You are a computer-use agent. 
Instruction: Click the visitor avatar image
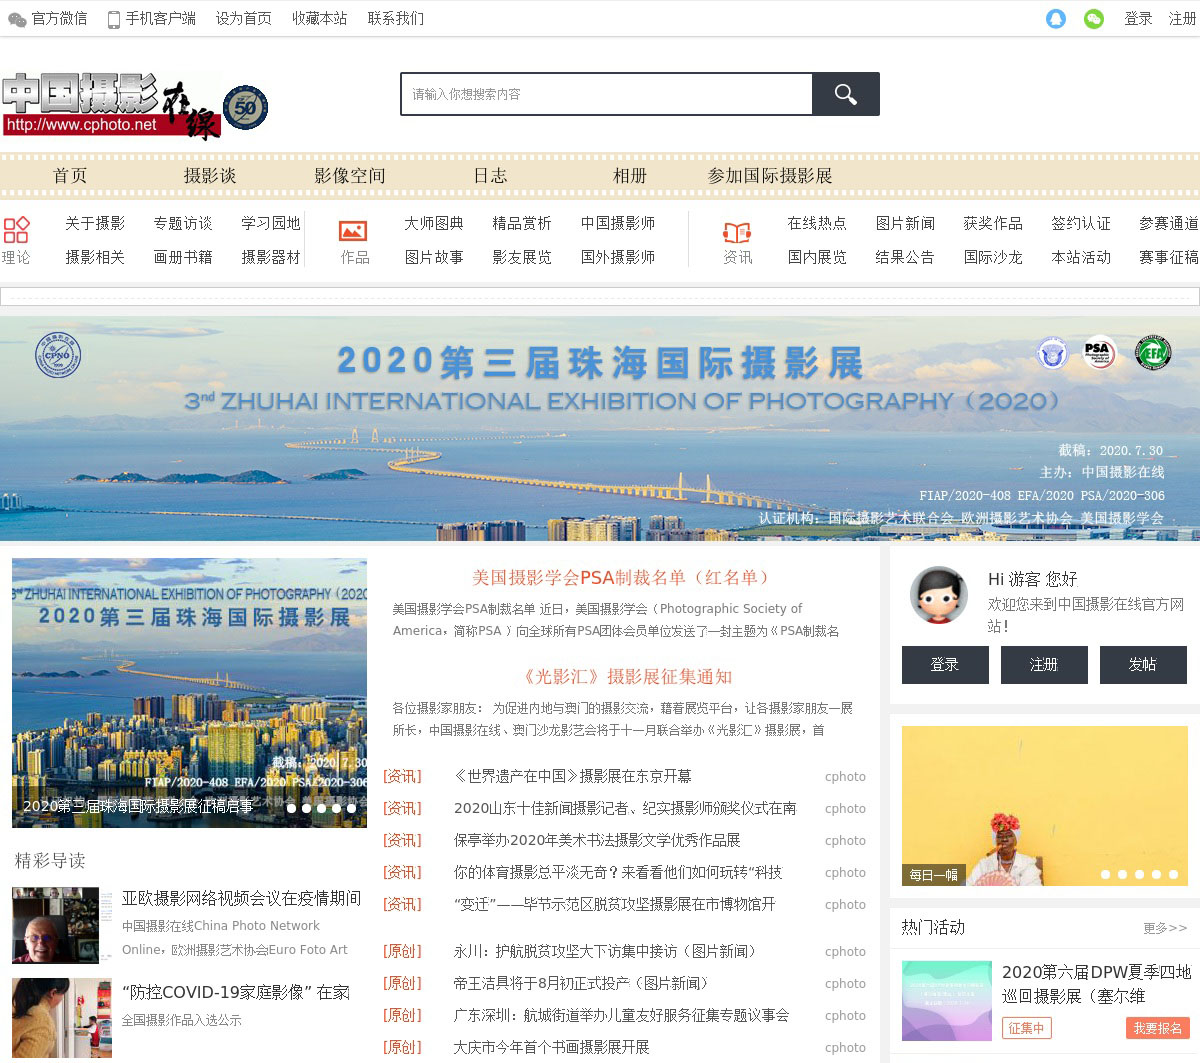(x=938, y=595)
